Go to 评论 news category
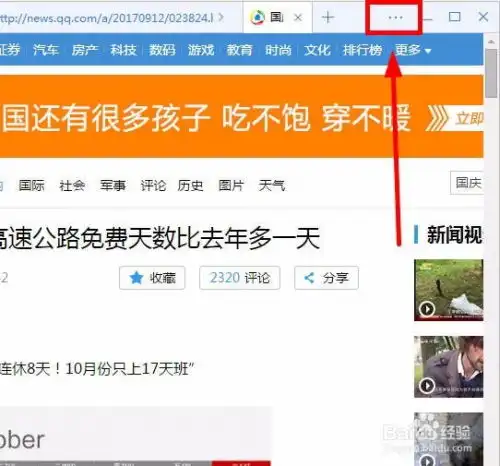 pyautogui.click(x=153, y=185)
